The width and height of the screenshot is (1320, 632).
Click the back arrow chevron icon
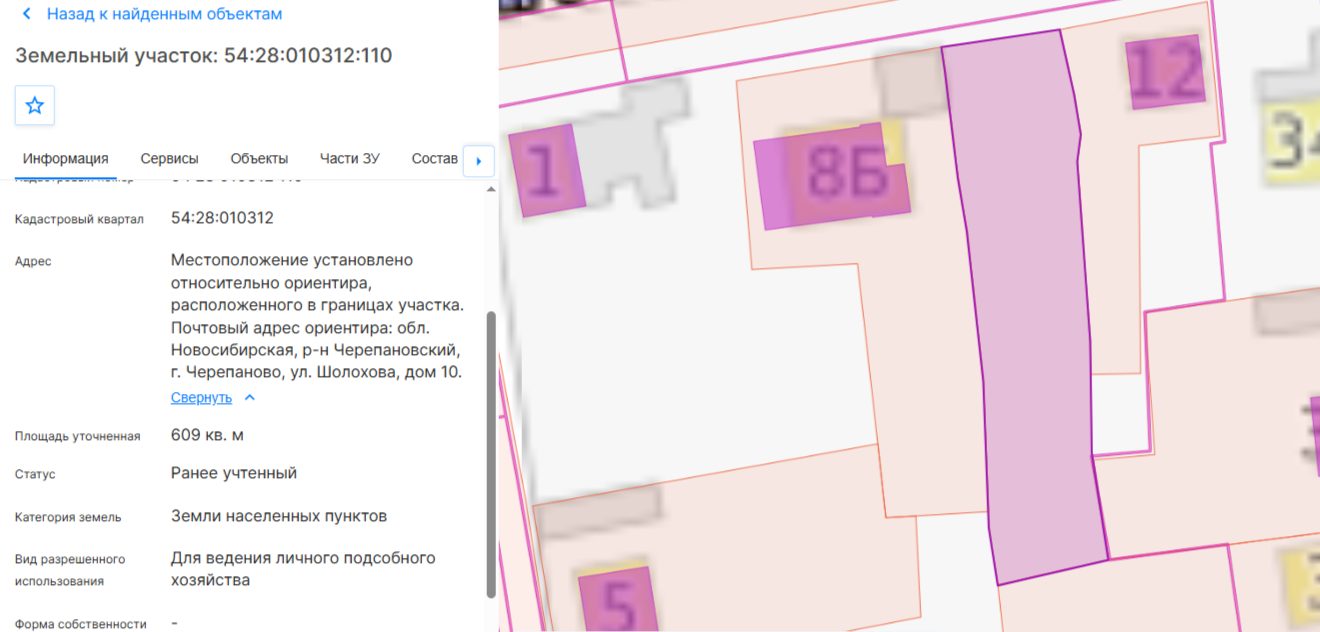[26, 14]
